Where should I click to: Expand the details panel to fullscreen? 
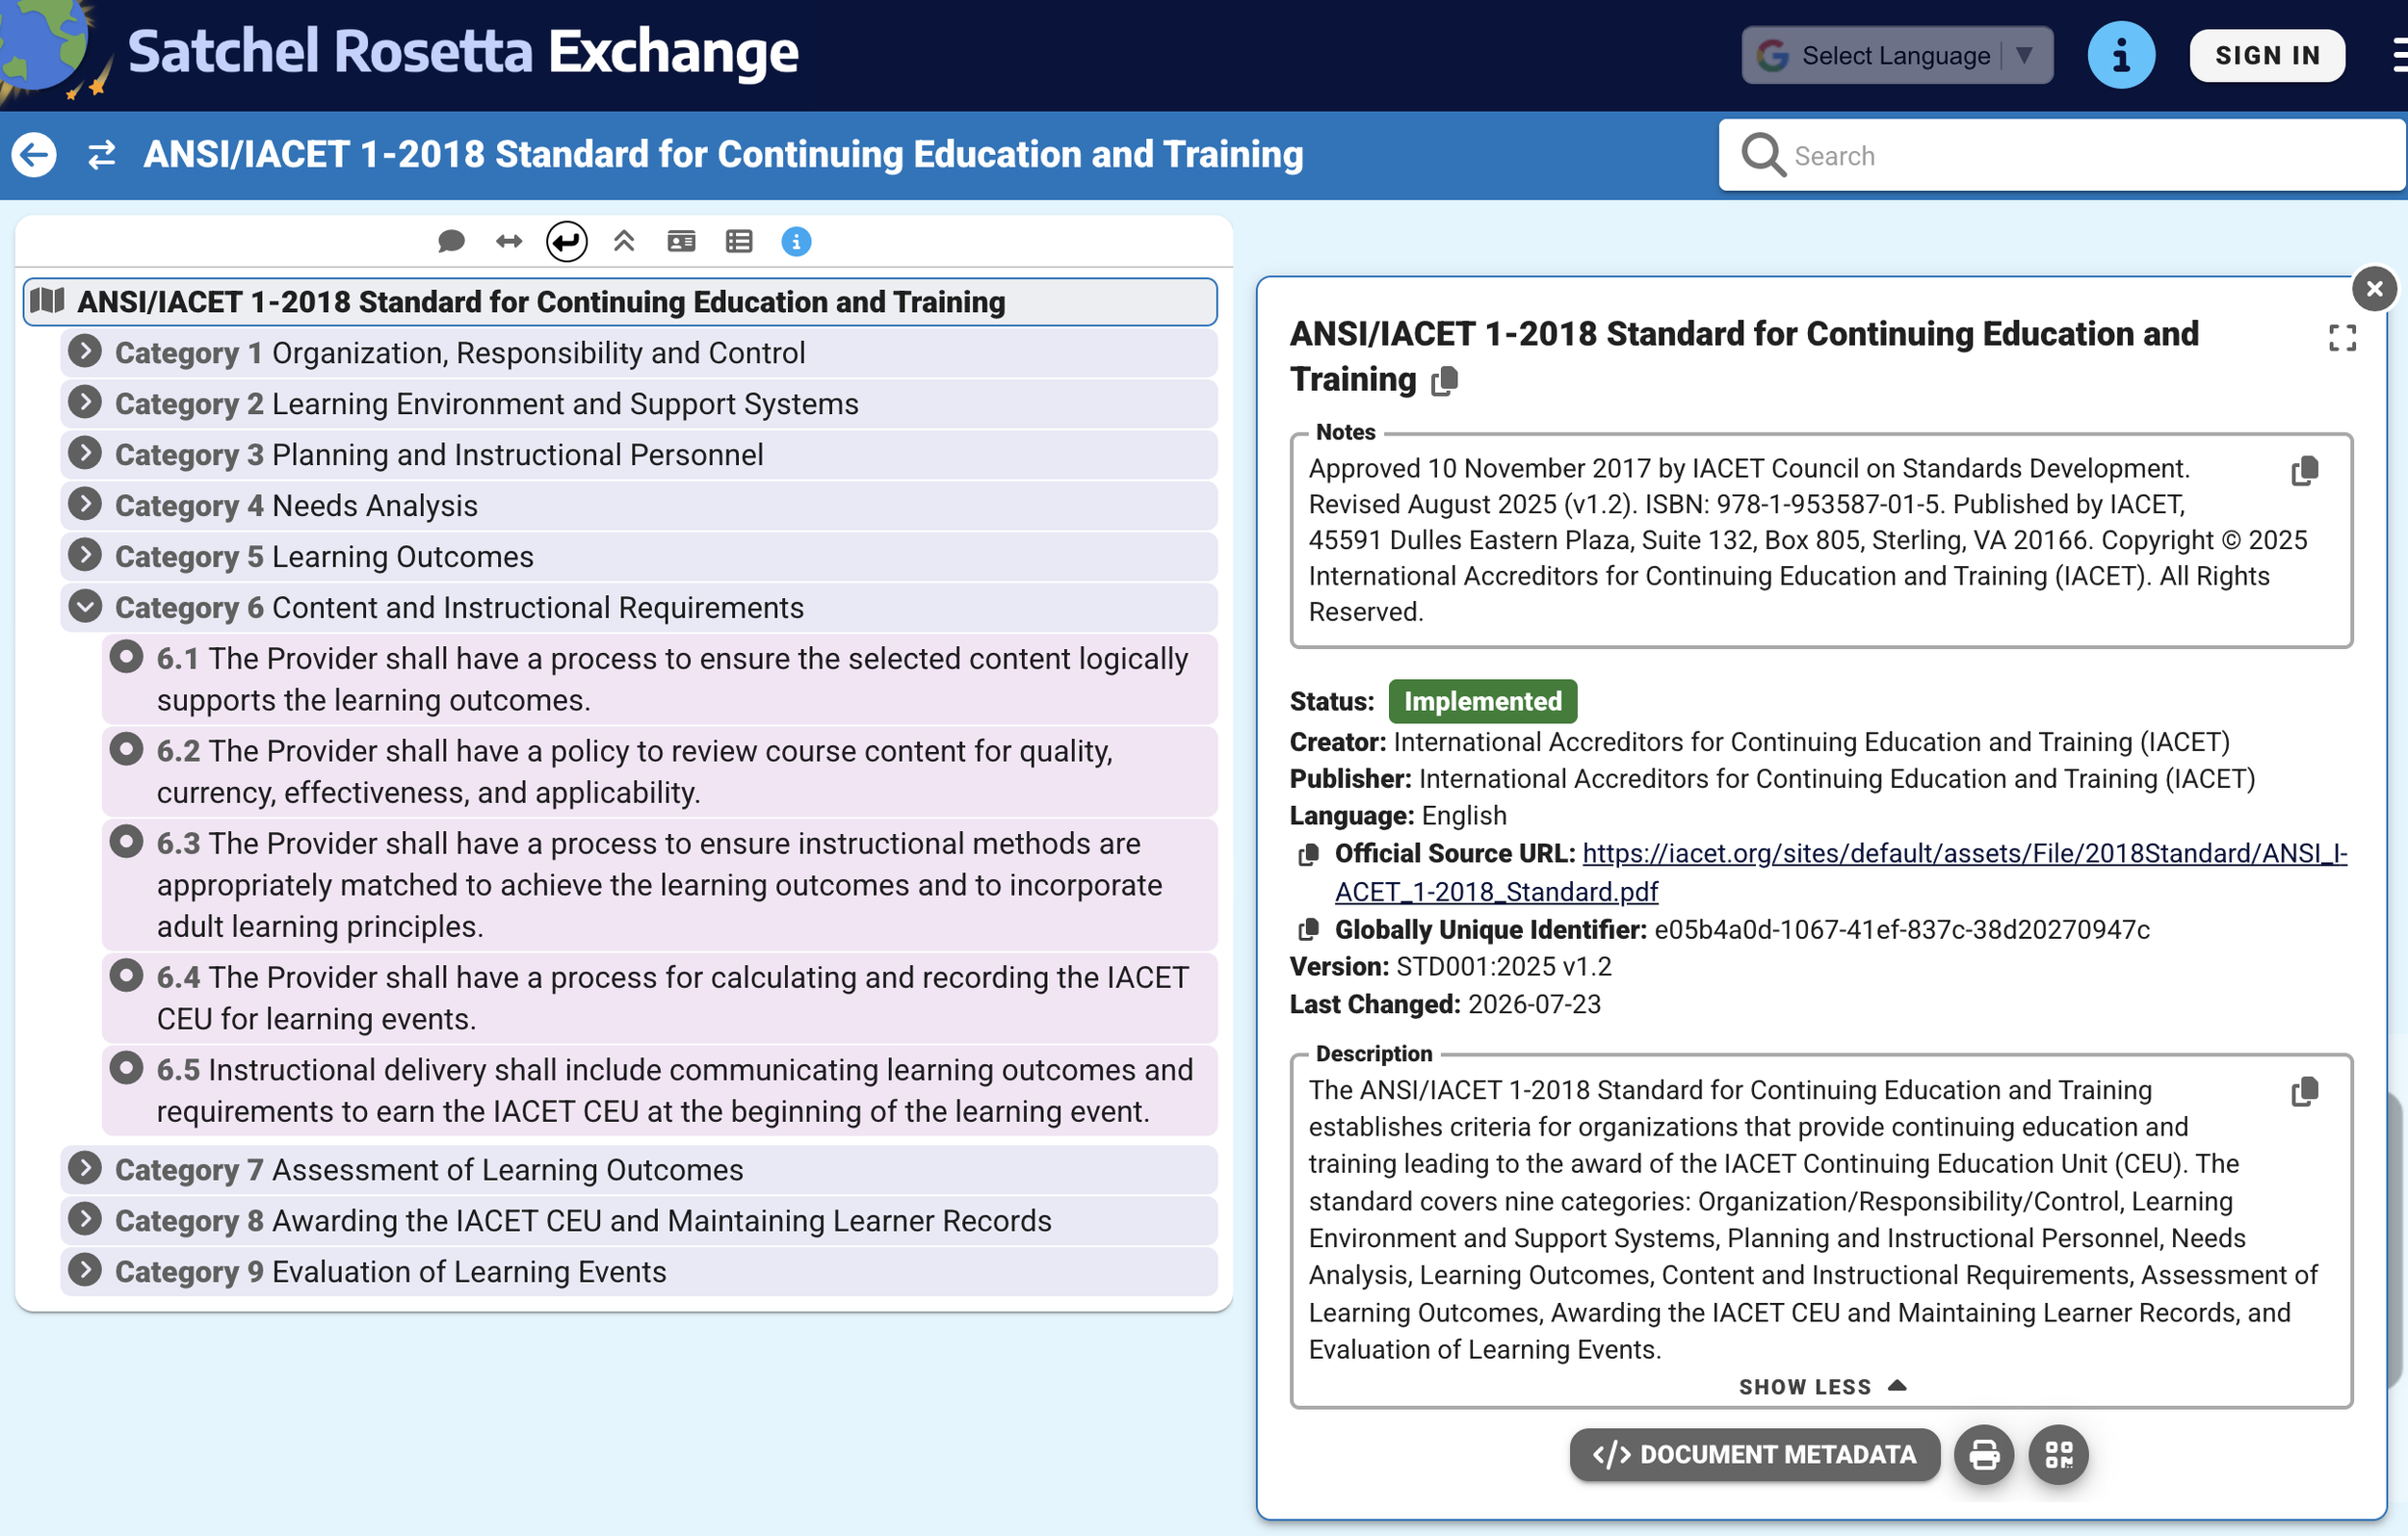(2342, 338)
